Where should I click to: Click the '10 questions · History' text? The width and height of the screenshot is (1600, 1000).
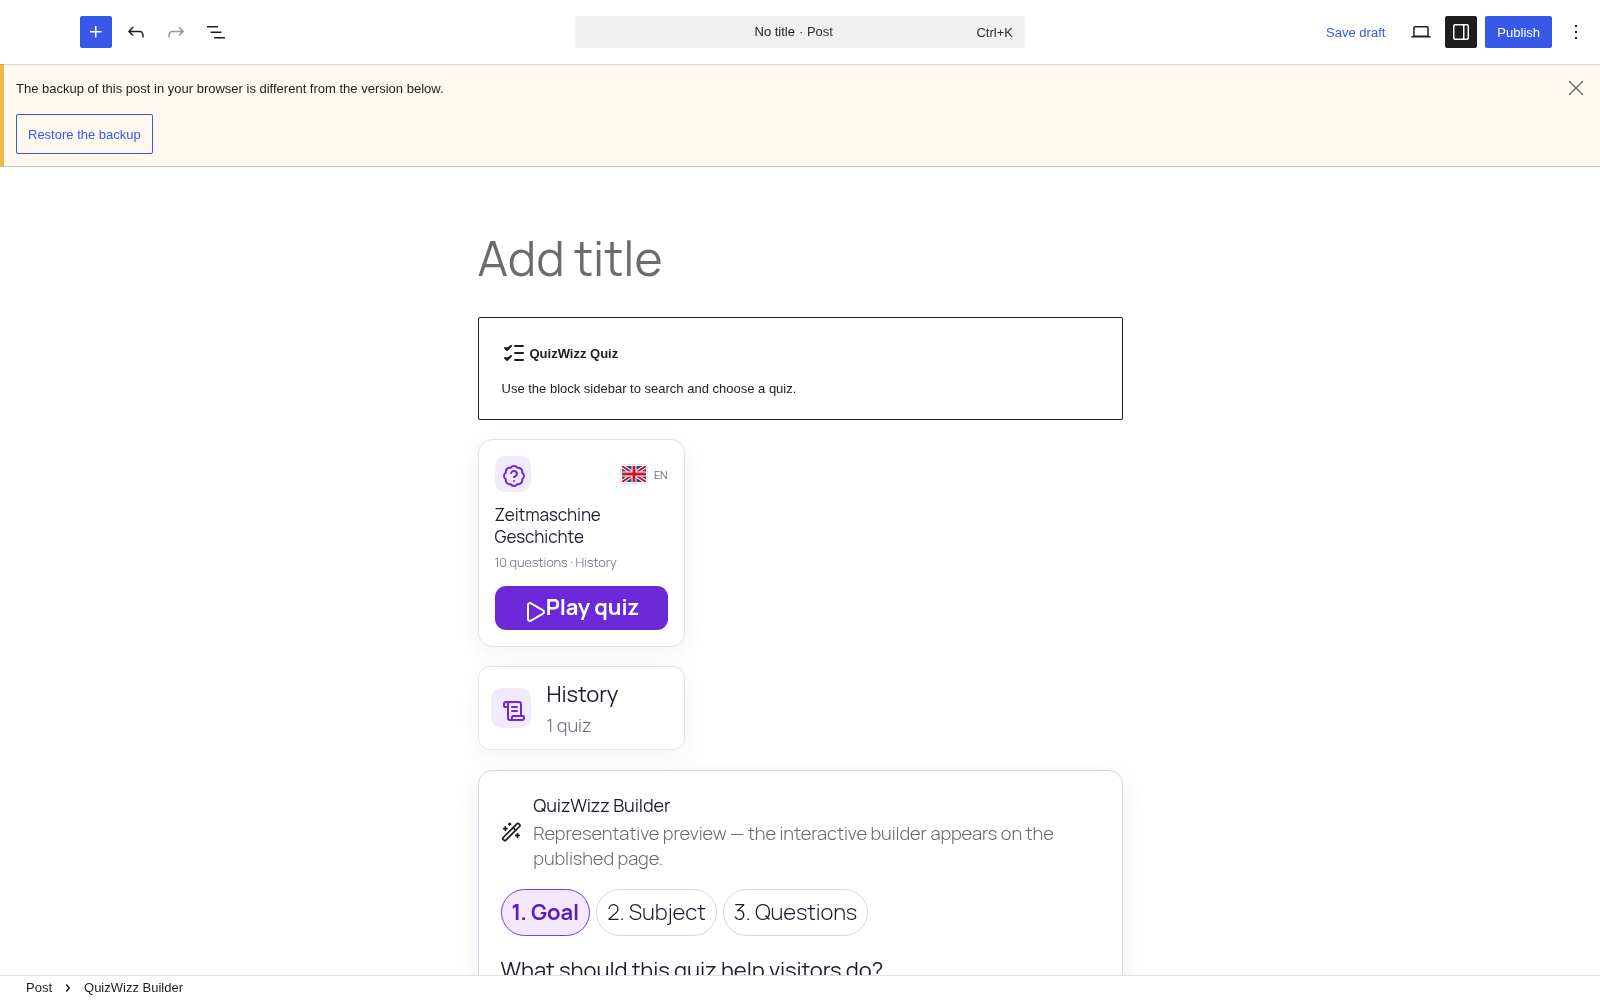555,563
